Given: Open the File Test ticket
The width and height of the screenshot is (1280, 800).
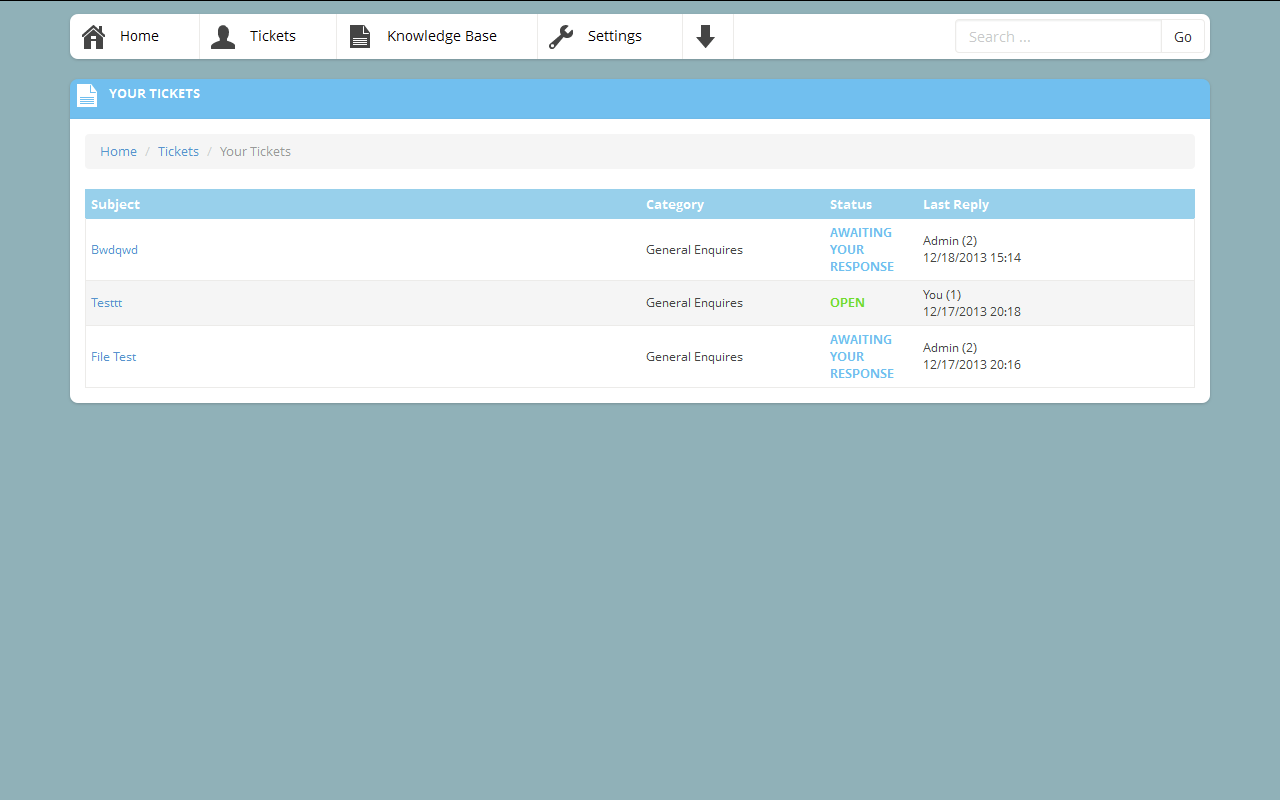Looking at the screenshot, I should (x=113, y=356).
